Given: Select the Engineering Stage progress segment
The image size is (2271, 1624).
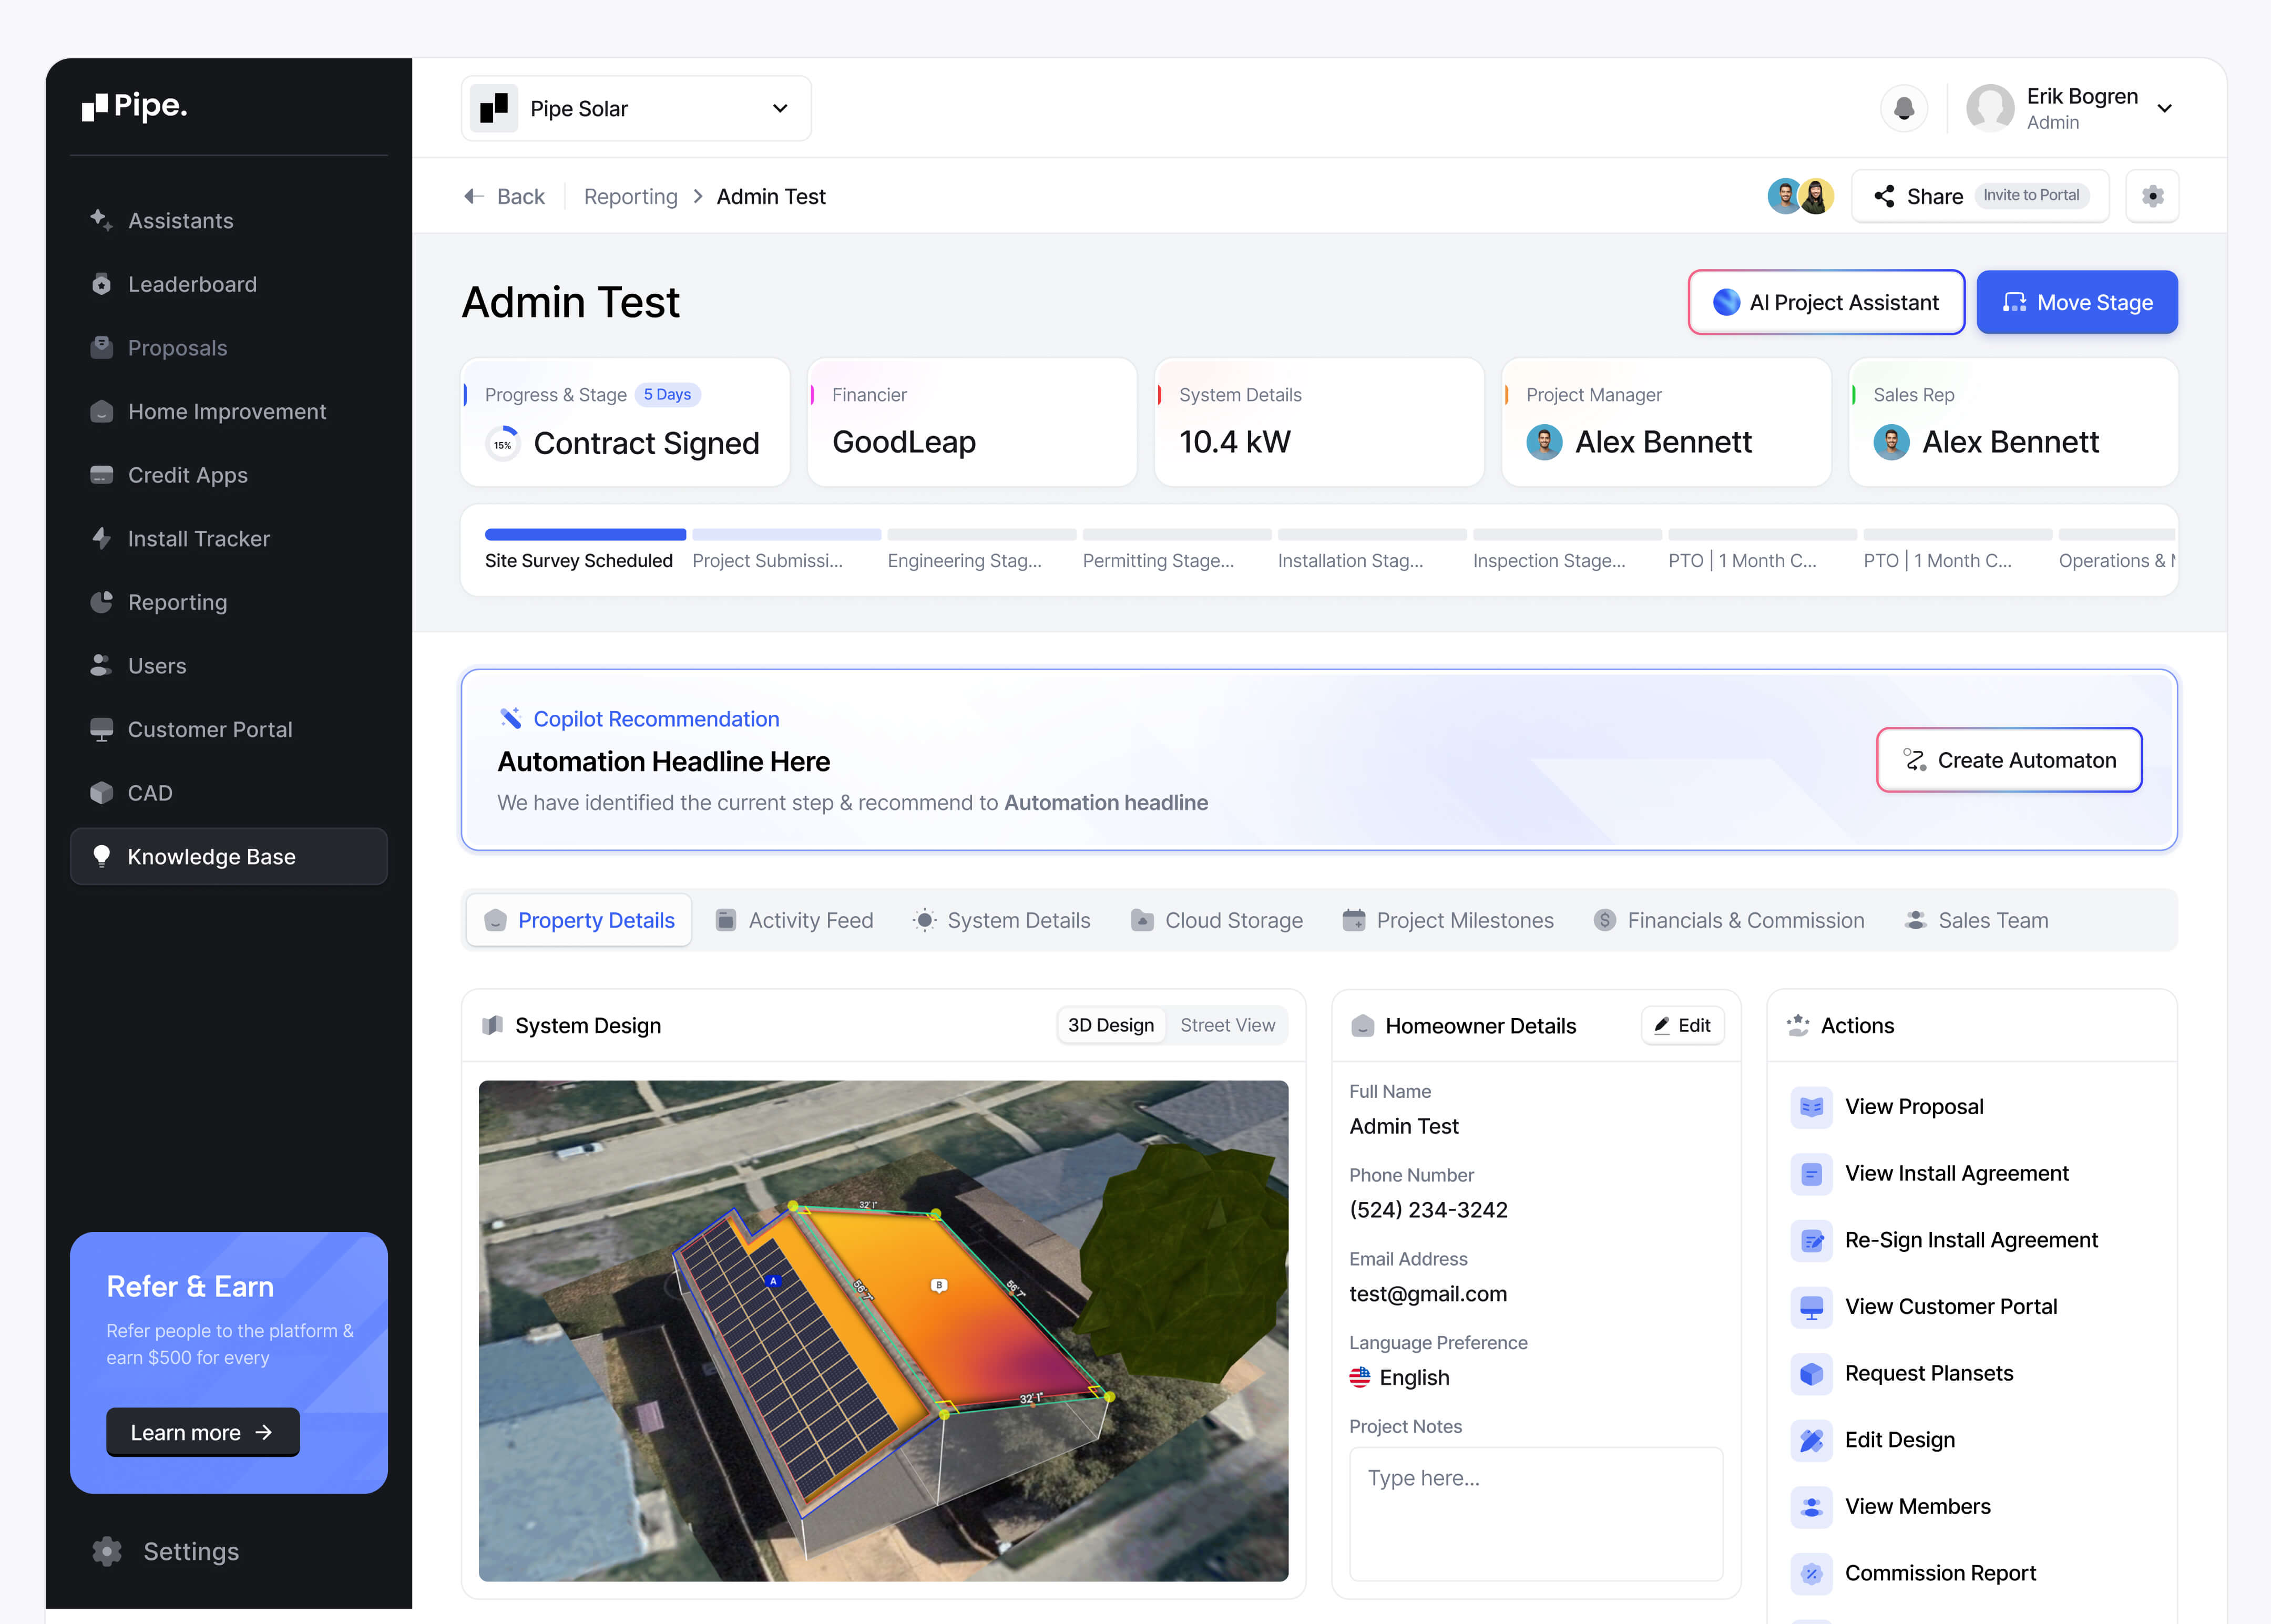Looking at the screenshot, I should [x=981, y=549].
